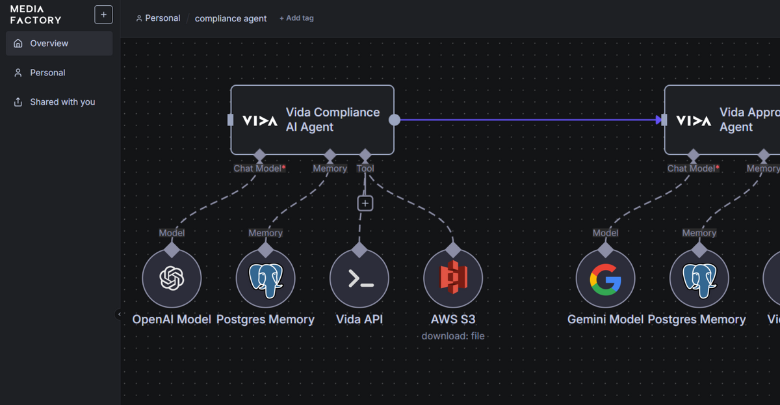Click the output port of Compliance Agent
This screenshot has width=780, height=405.
coord(394,120)
